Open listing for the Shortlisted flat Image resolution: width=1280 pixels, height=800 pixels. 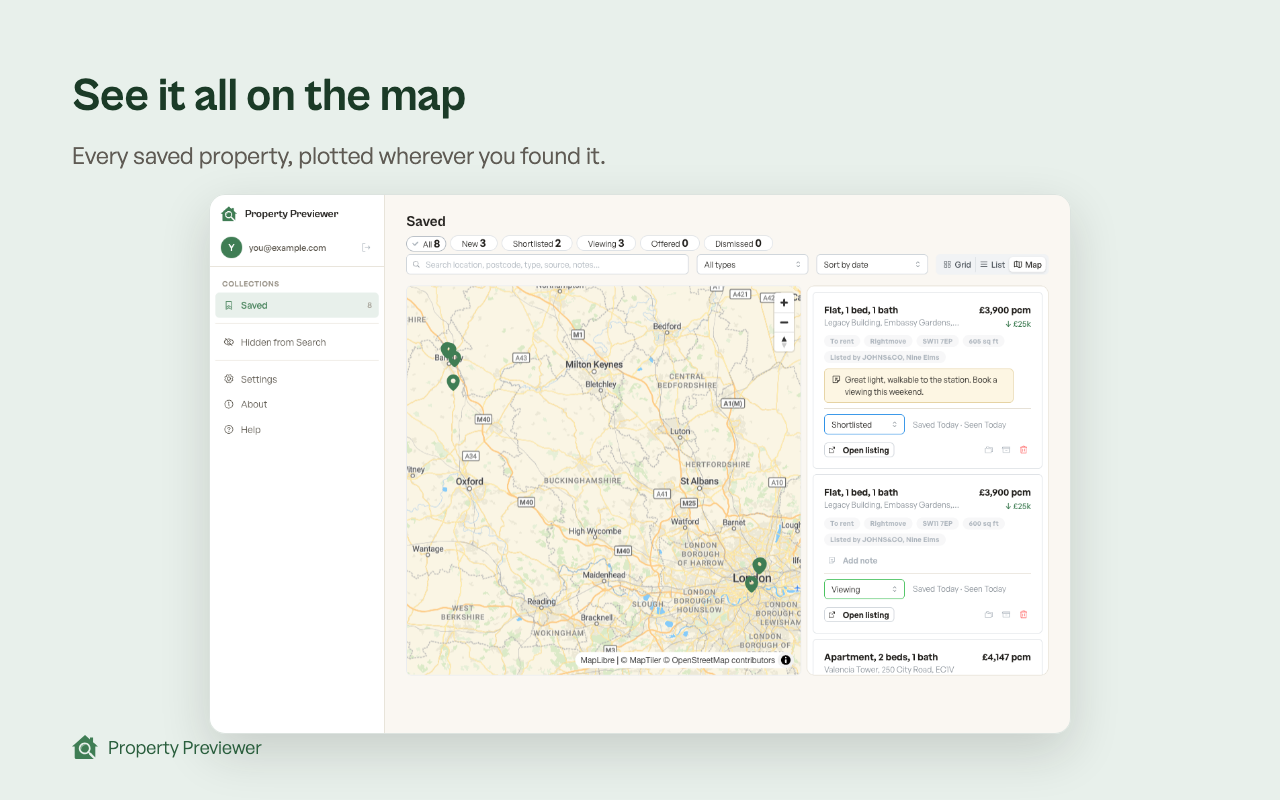pyautogui.click(x=859, y=450)
